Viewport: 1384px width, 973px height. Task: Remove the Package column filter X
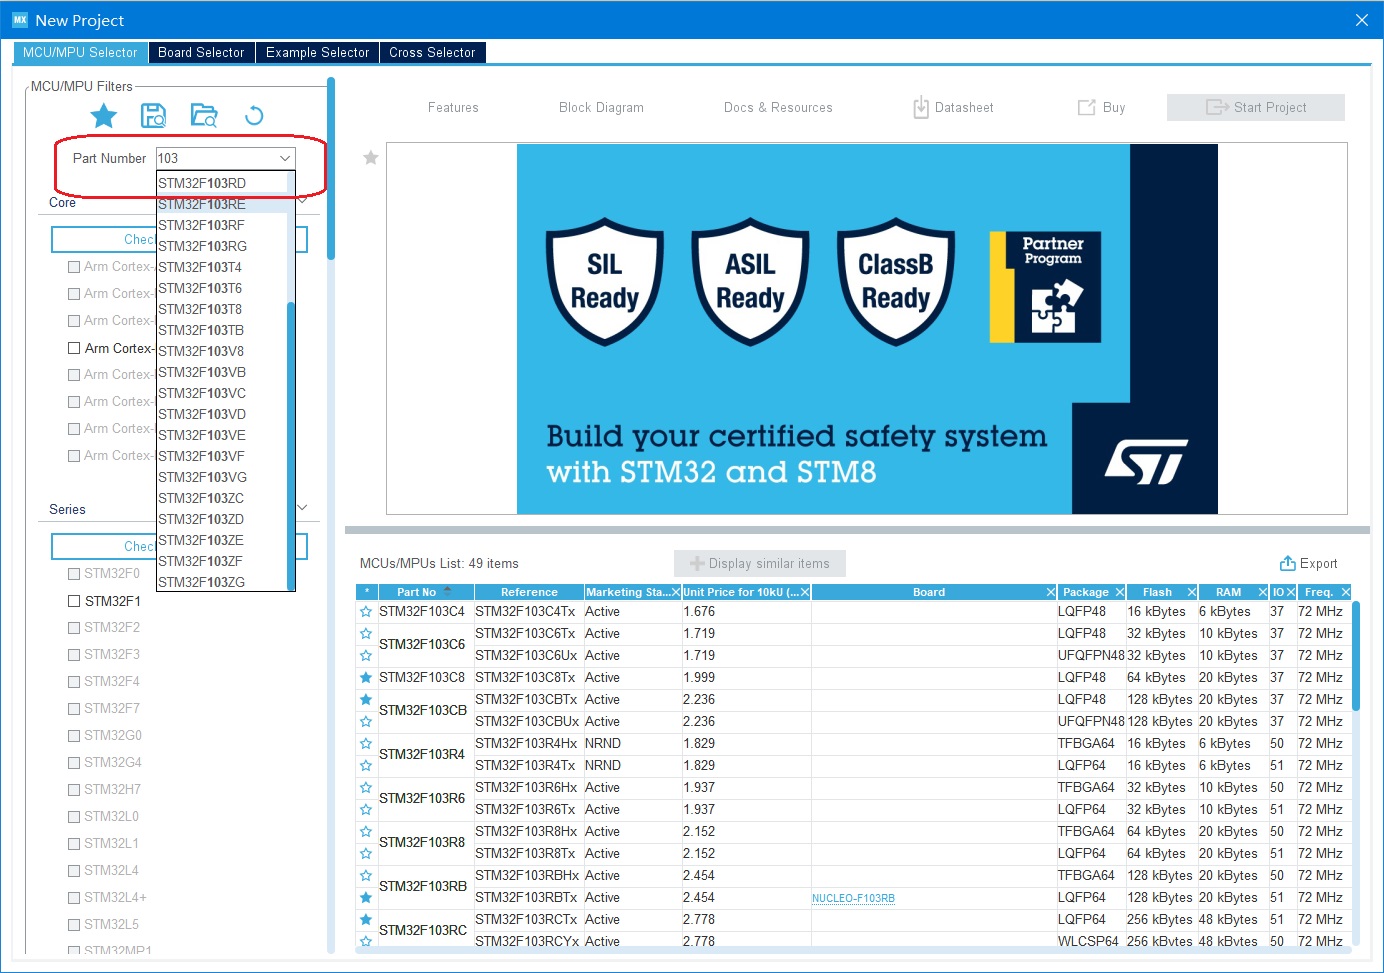[x=1120, y=592]
